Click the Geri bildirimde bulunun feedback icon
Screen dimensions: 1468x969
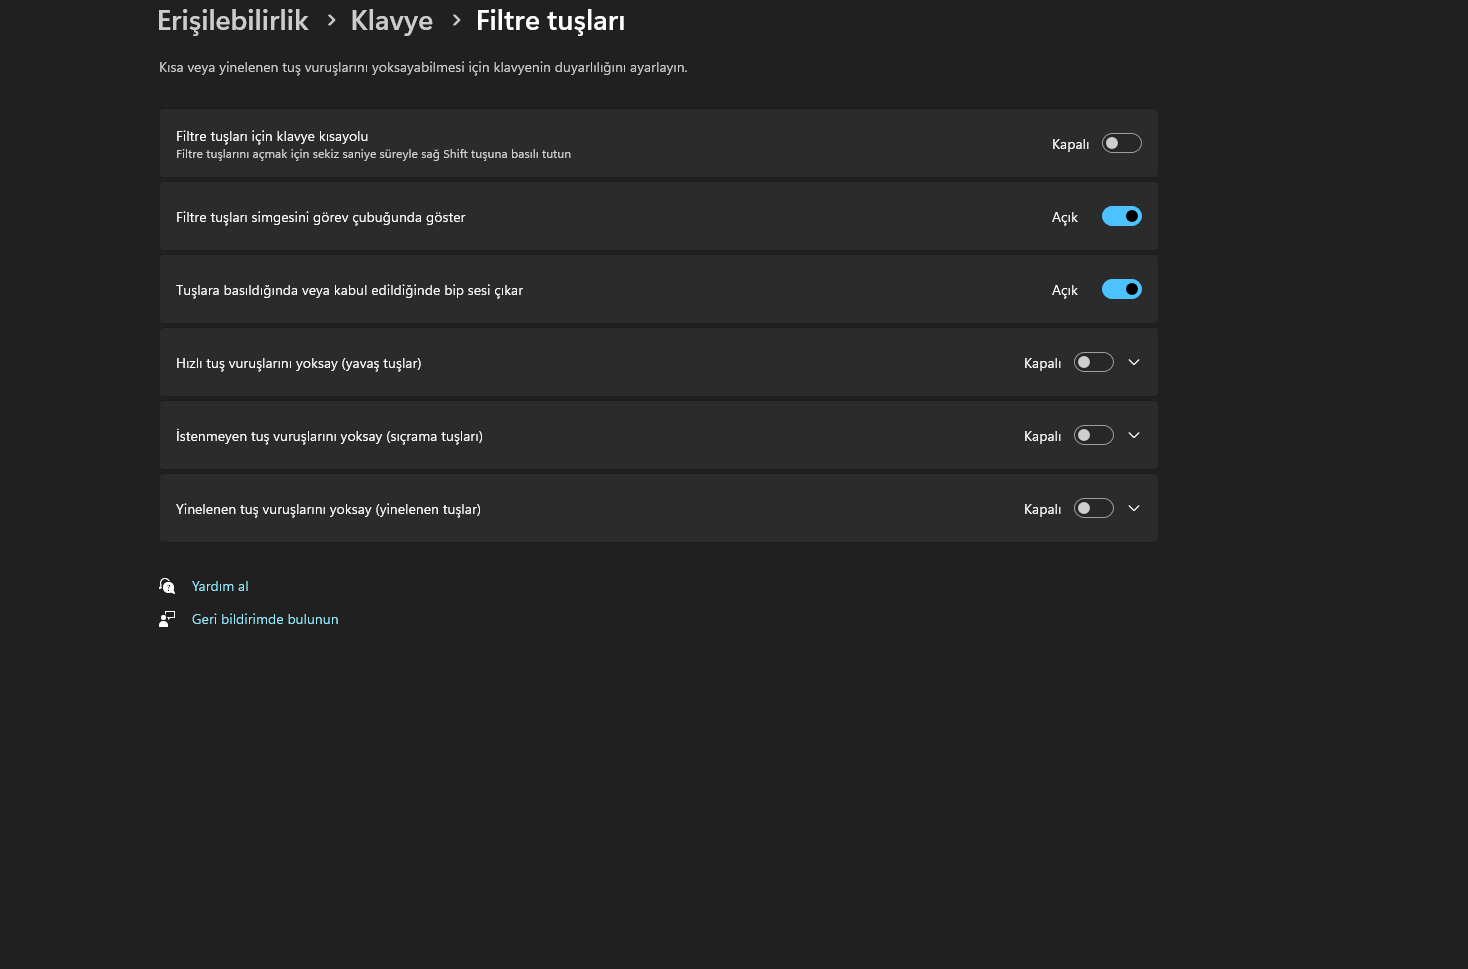point(167,619)
